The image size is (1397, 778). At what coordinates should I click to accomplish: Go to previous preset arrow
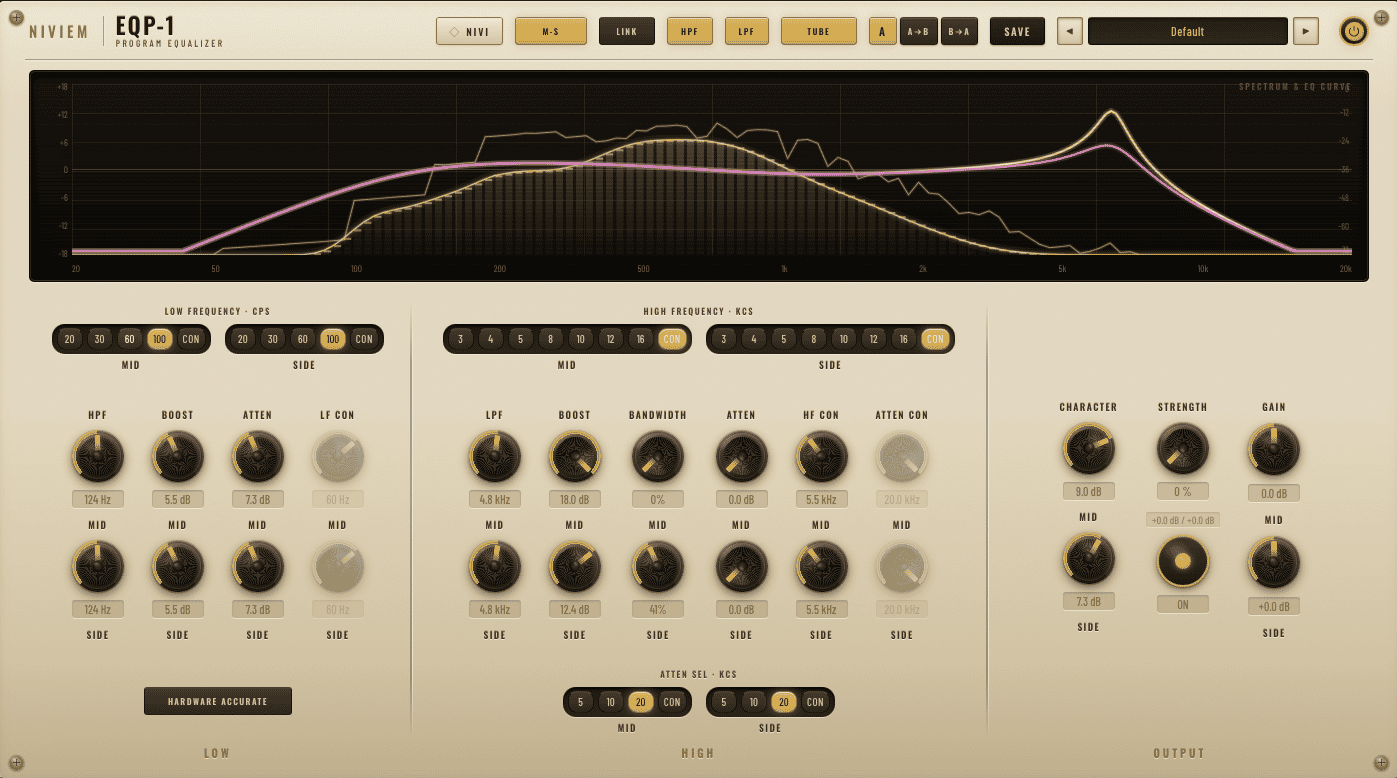click(1070, 31)
